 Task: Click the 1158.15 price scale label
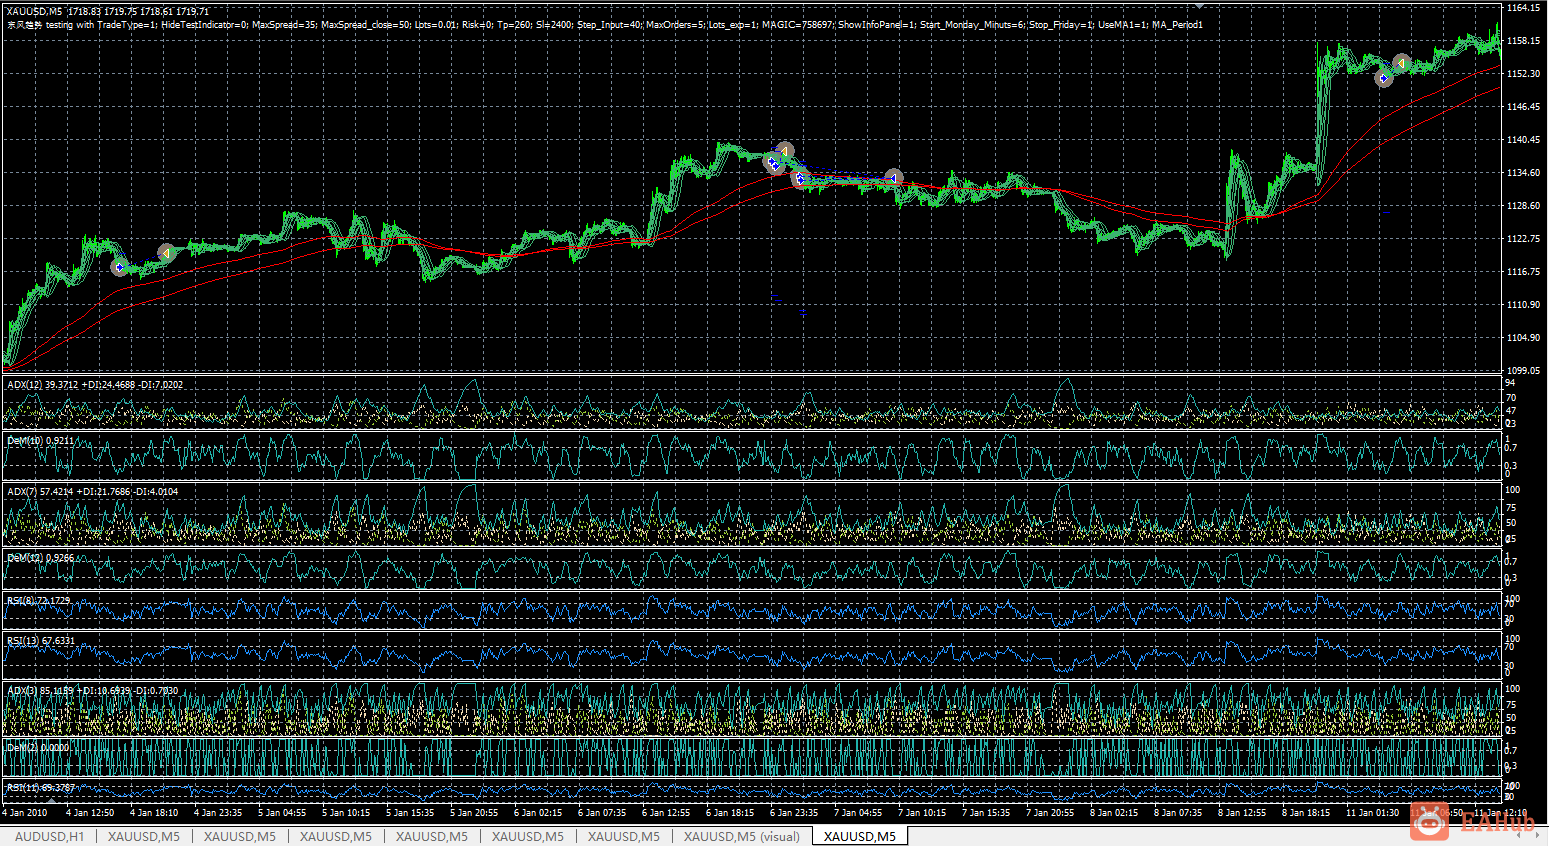(x=1523, y=41)
